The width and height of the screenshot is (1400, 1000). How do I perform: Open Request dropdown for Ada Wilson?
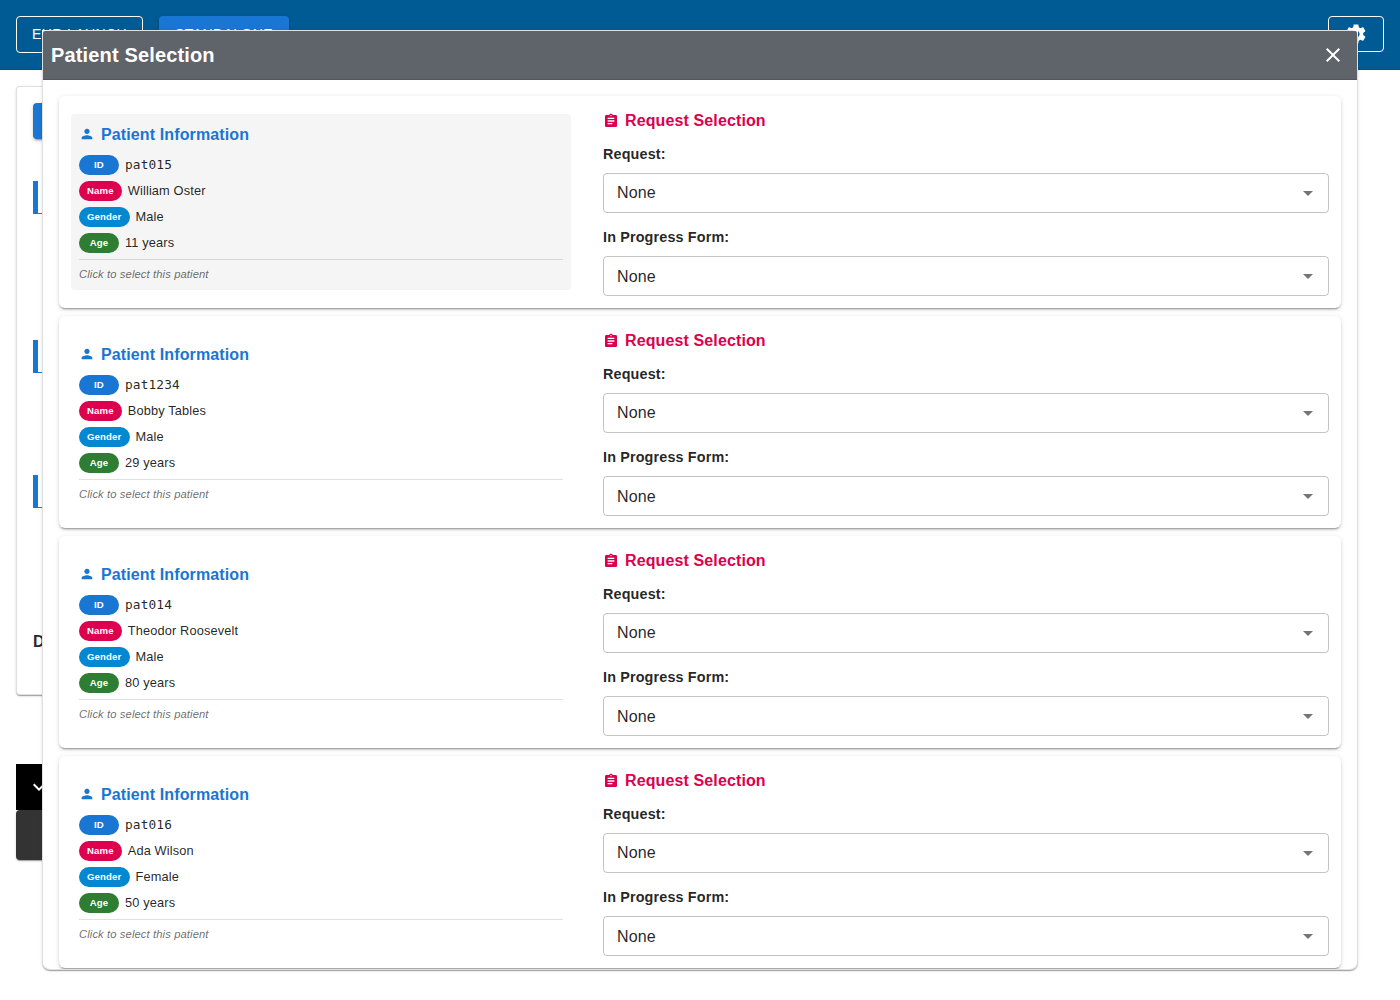[x=965, y=853]
